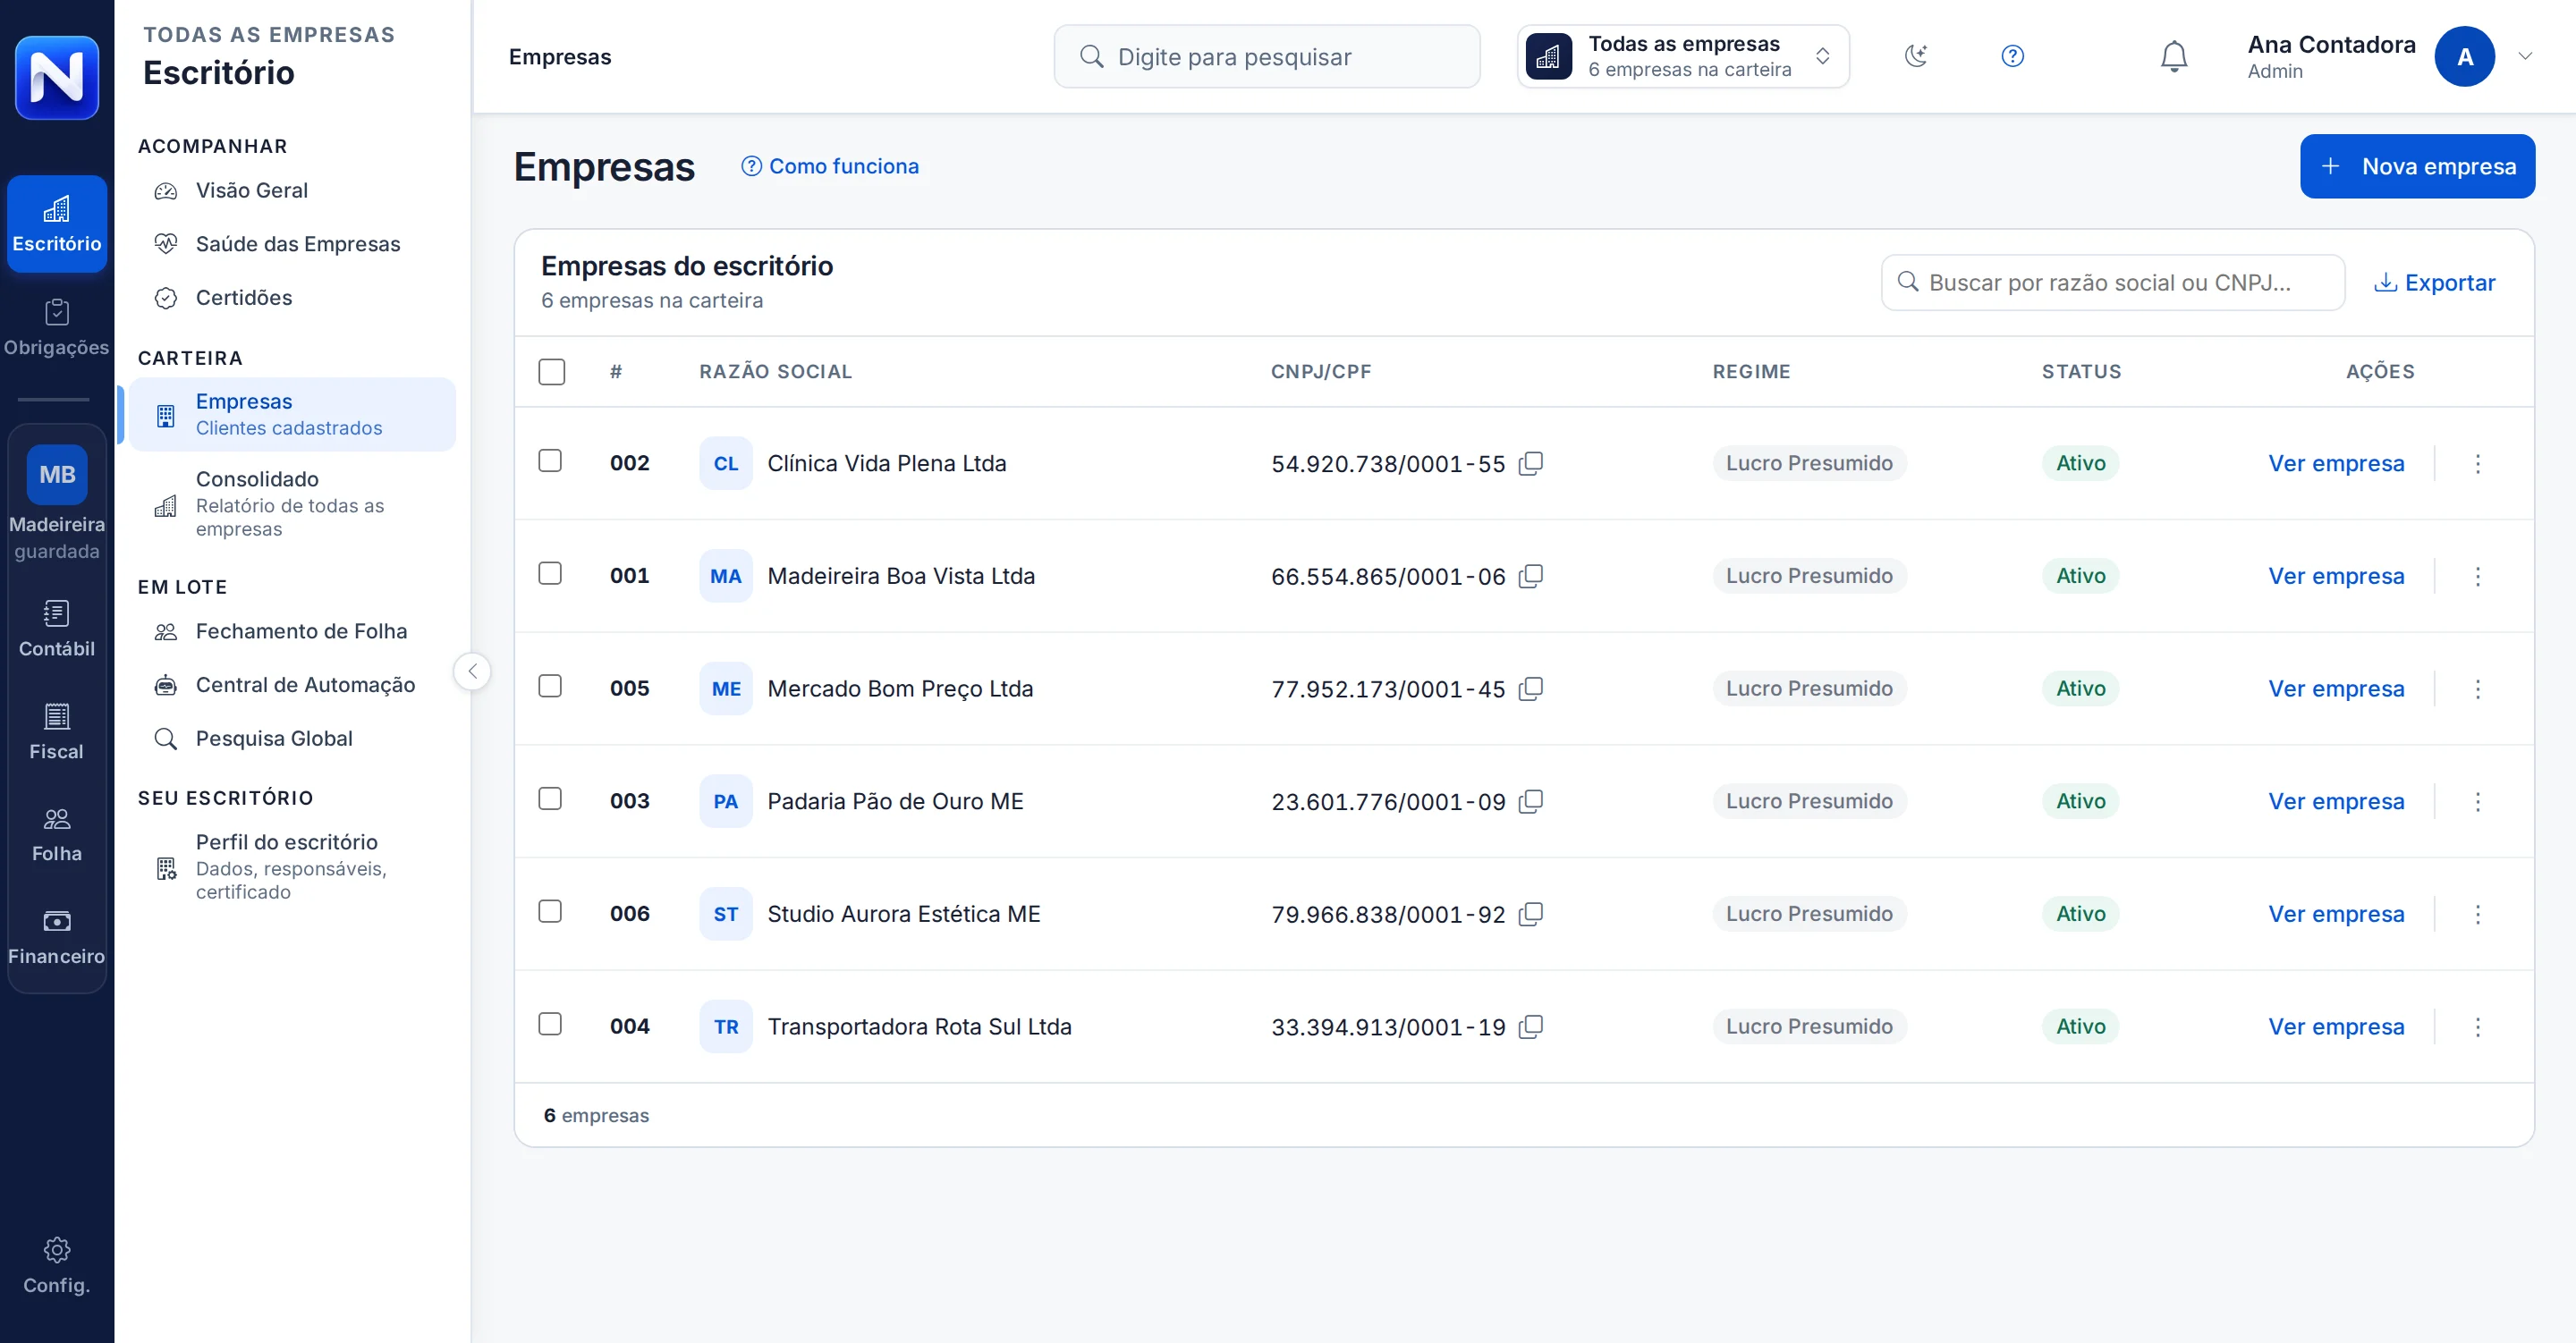The width and height of the screenshot is (2576, 1343).
Task: Toggle dark mode moon icon
Action: [x=1915, y=56]
